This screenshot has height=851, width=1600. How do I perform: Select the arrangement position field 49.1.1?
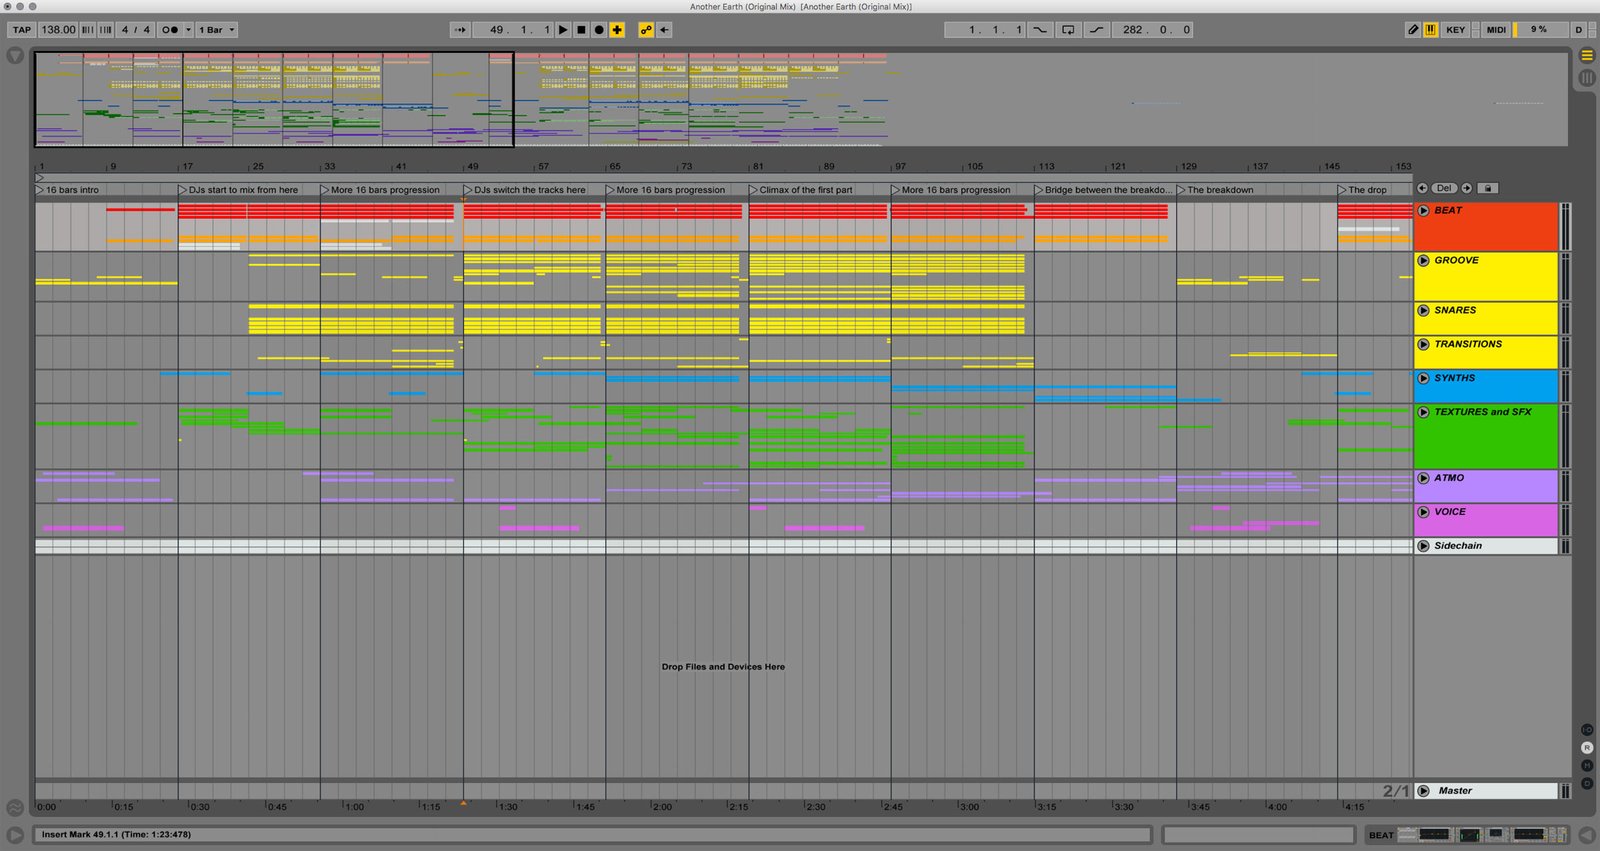point(513,30)
